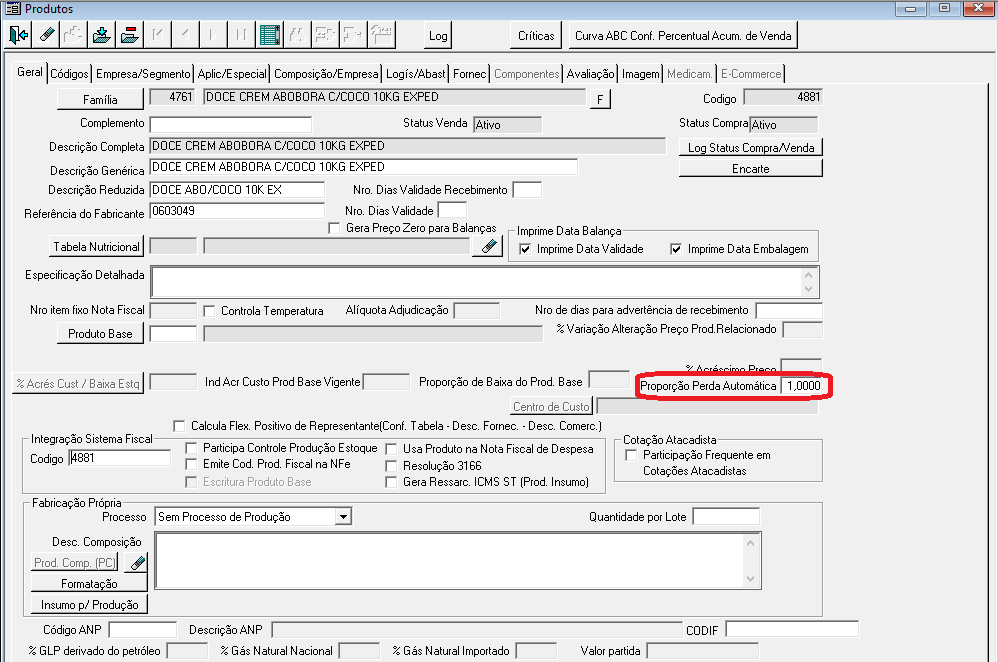Click Curva ABC Conf. Percentual Acum. de Venda

pos(683,36)
